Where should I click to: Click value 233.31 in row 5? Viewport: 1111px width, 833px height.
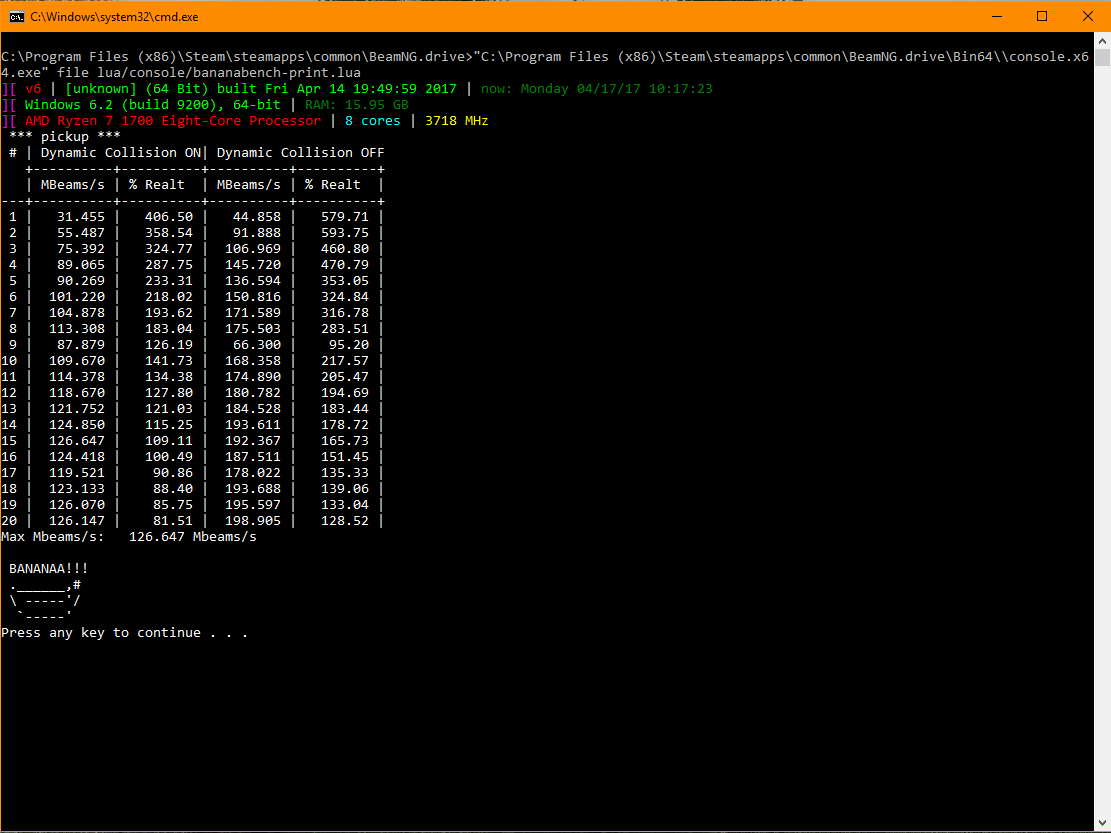tap(169, 280)
